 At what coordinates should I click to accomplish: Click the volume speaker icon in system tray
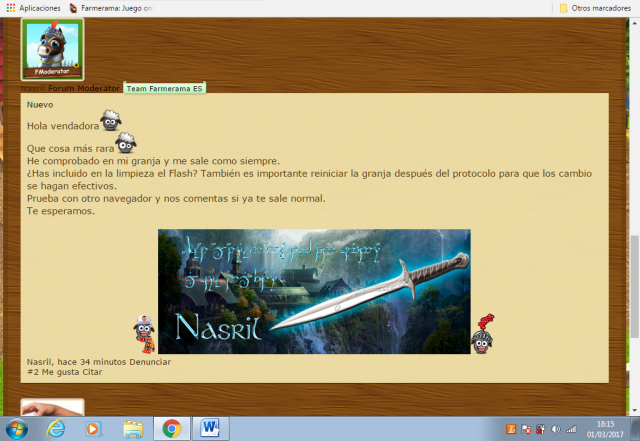(x=556, y=428)
